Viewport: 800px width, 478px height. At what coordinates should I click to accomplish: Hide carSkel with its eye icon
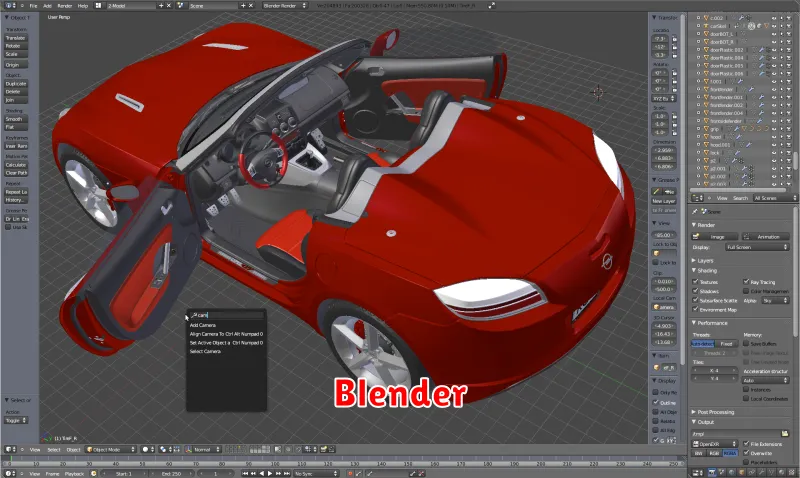pyautogui.click(x=774, y=26)
